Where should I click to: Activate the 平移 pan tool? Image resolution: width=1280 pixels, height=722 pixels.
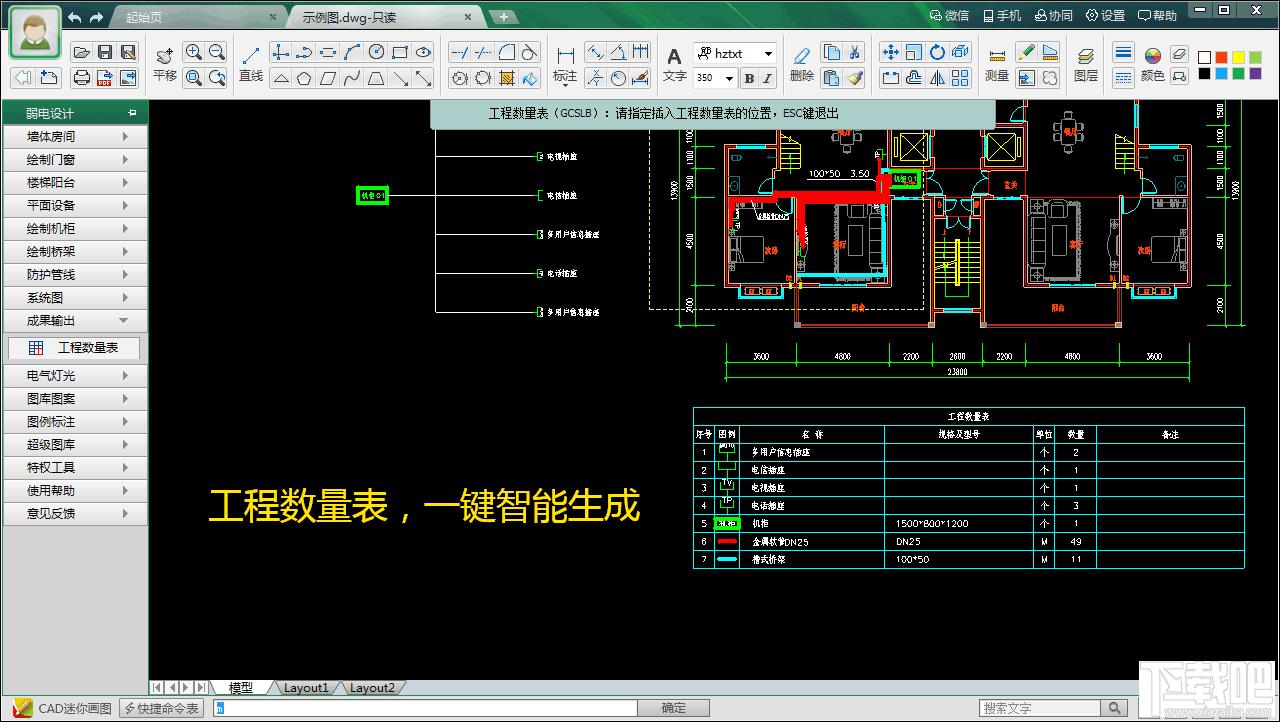click(x=165, y=64)
